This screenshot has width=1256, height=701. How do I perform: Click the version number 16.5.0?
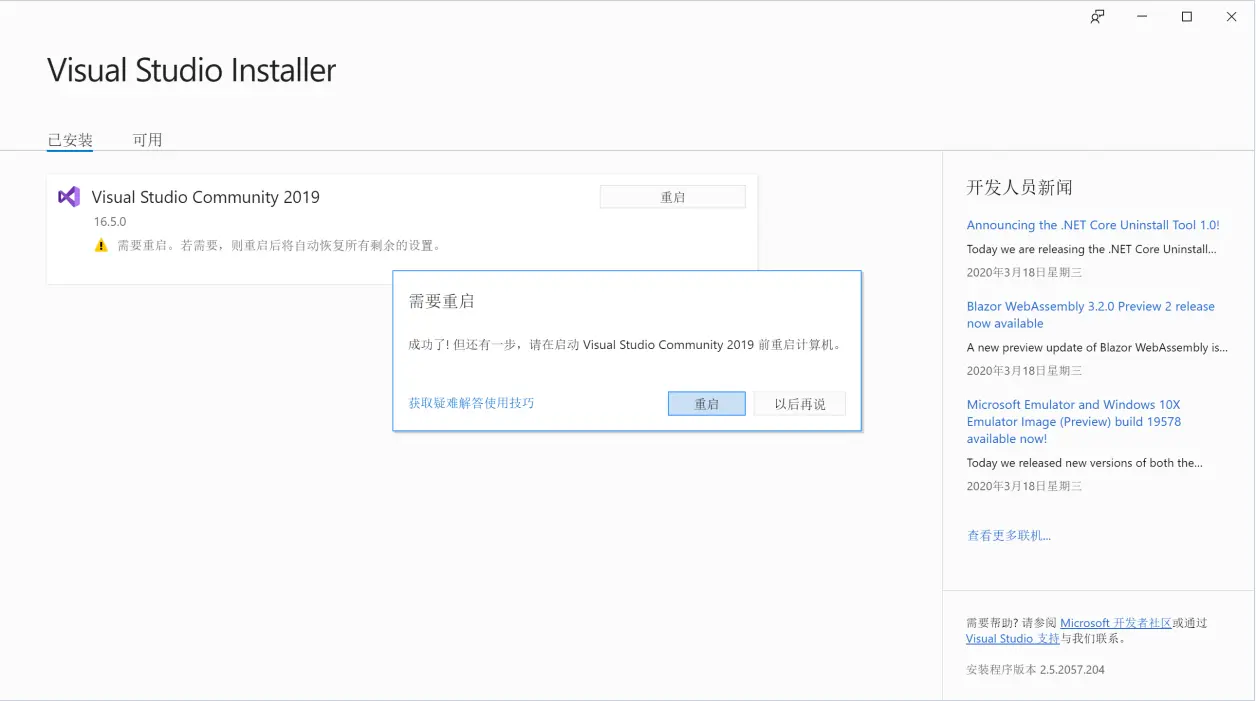point(110,222)
